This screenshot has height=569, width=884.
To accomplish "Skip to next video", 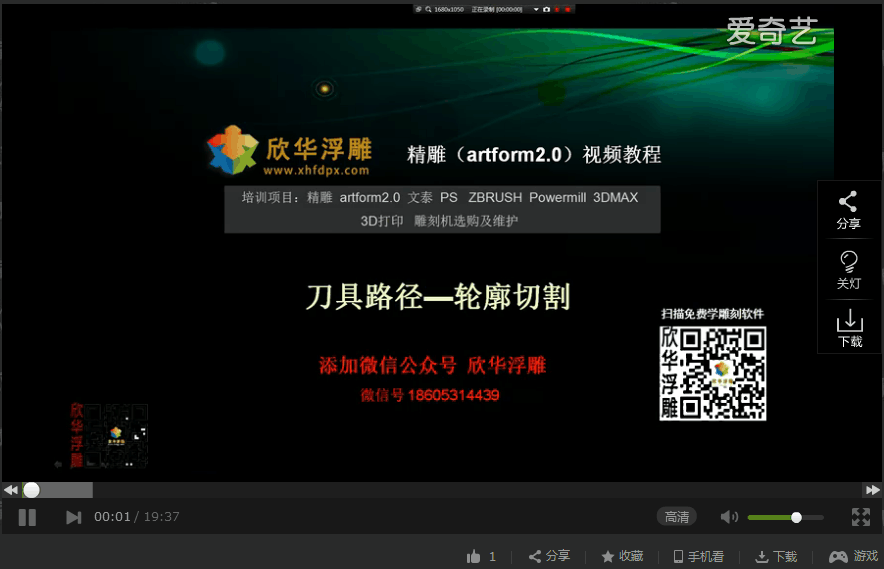I will pos(73,517).
